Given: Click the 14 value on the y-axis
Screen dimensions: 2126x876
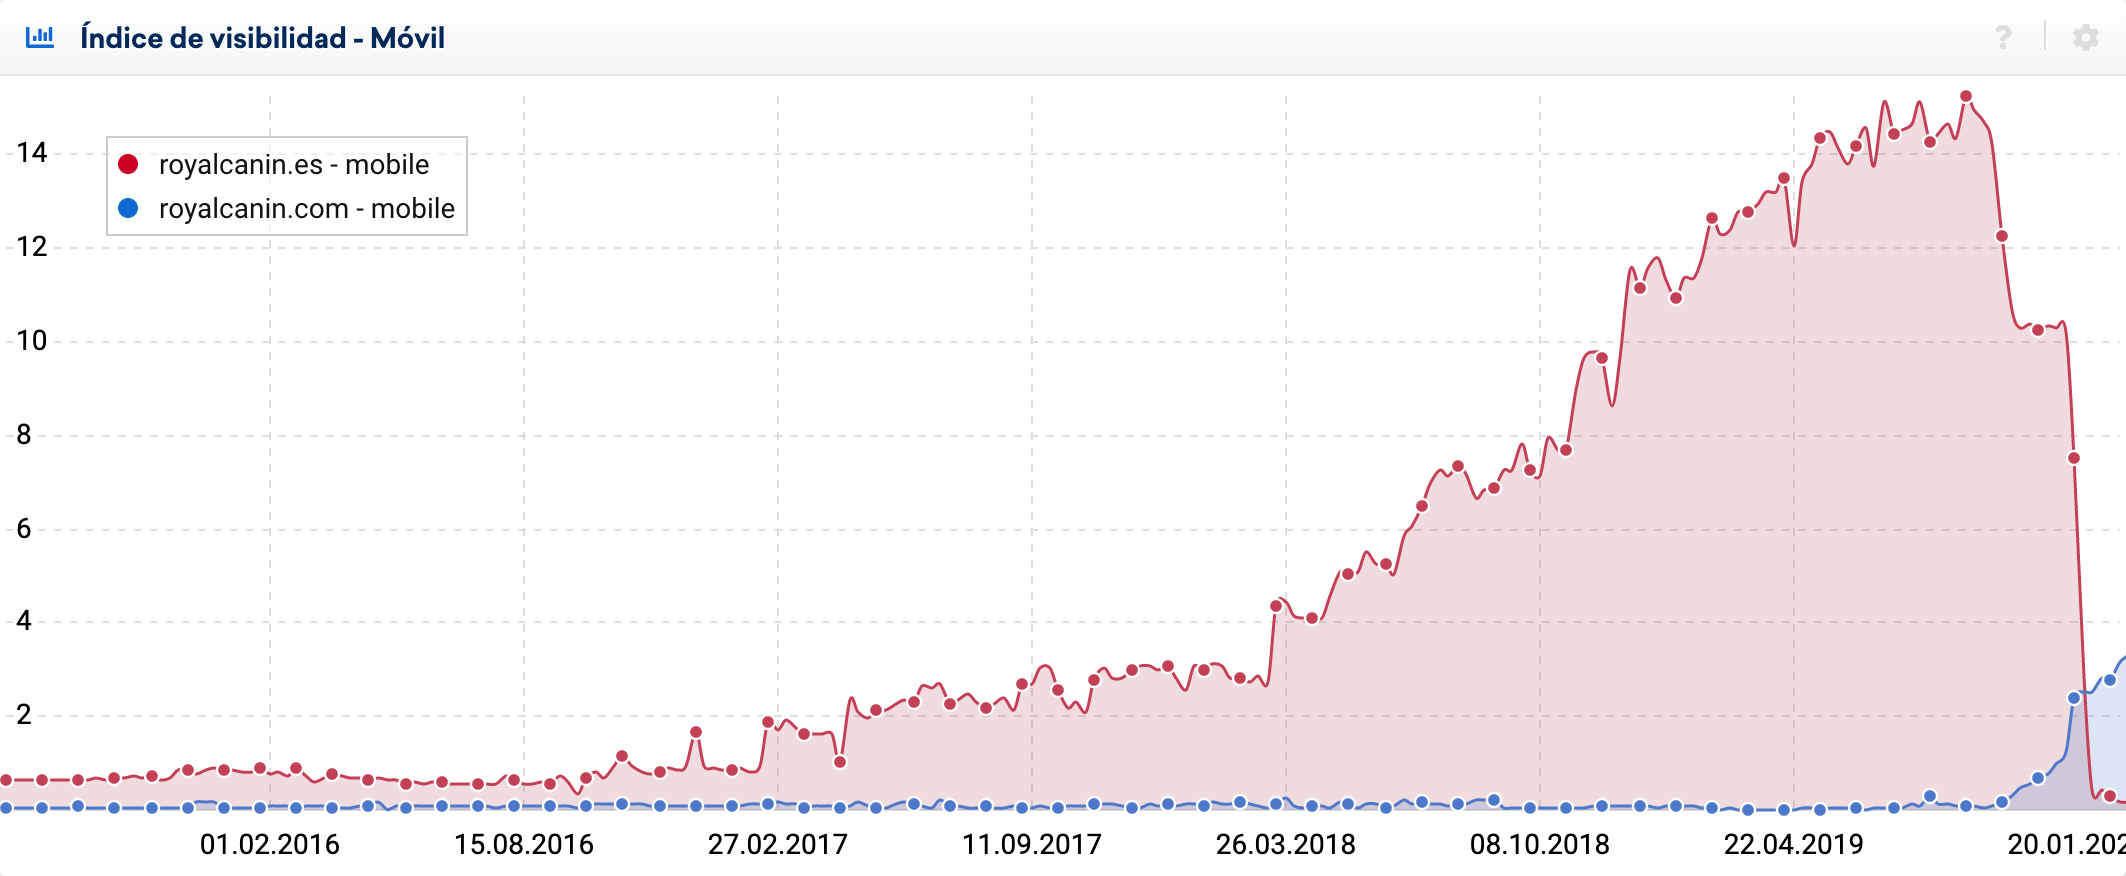Looking at the screenshot, I should click(x=32, y=152).
